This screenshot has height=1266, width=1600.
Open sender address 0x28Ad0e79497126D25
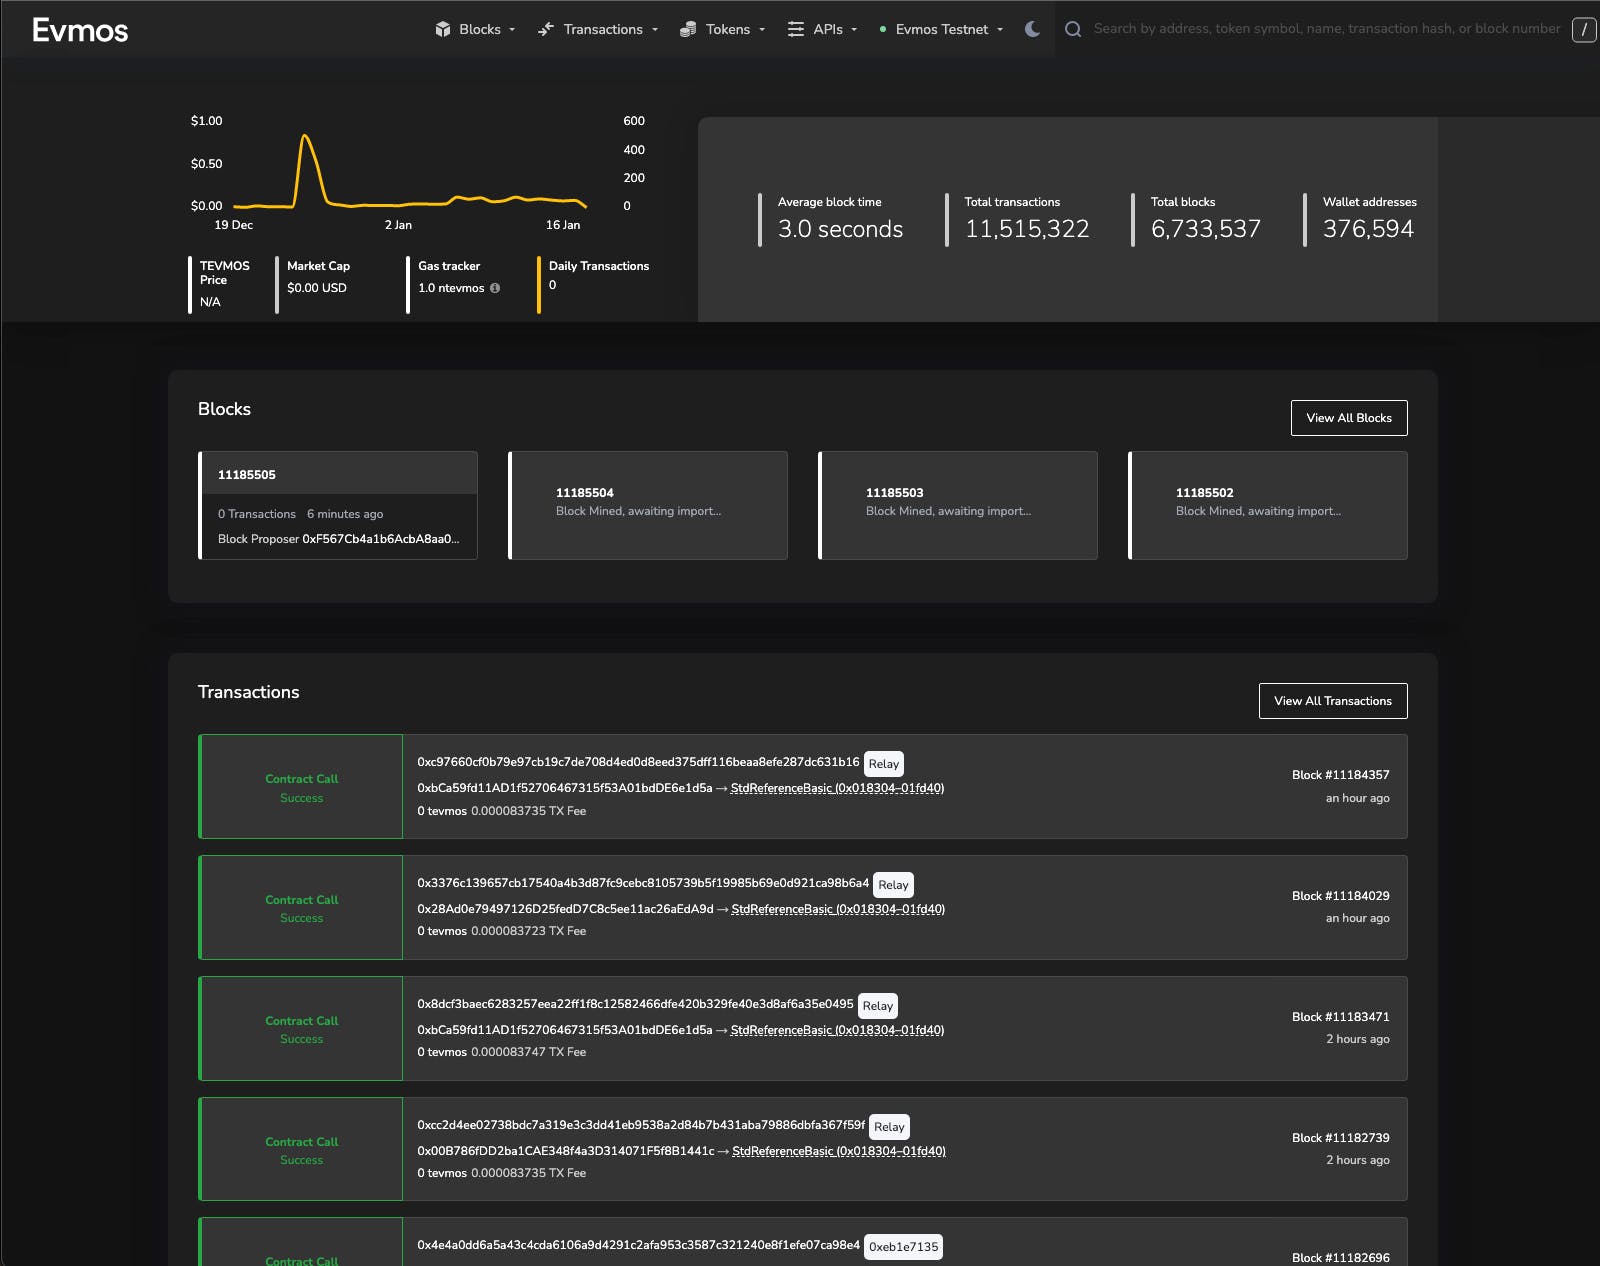tap(565, 909)
